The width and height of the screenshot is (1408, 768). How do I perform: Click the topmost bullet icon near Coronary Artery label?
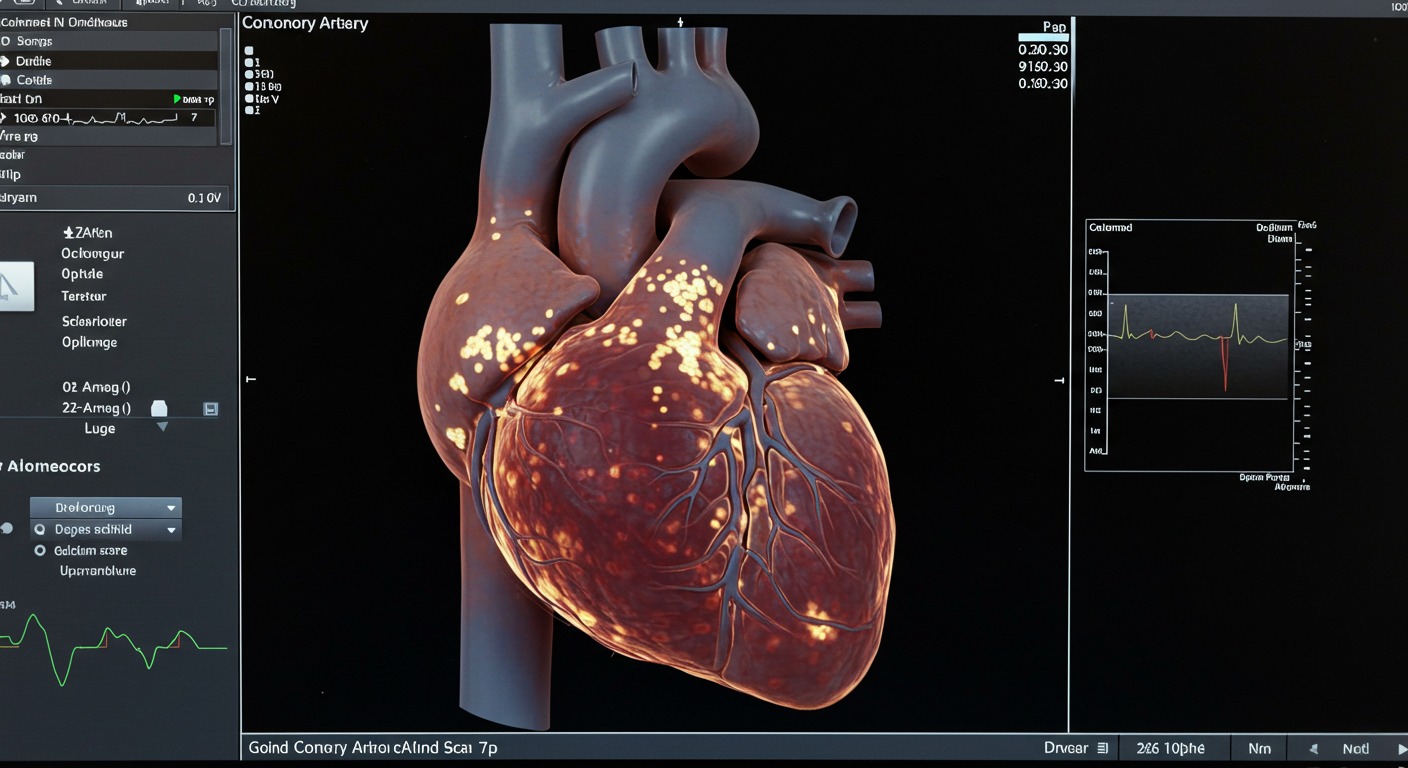(x=247, y=48)
